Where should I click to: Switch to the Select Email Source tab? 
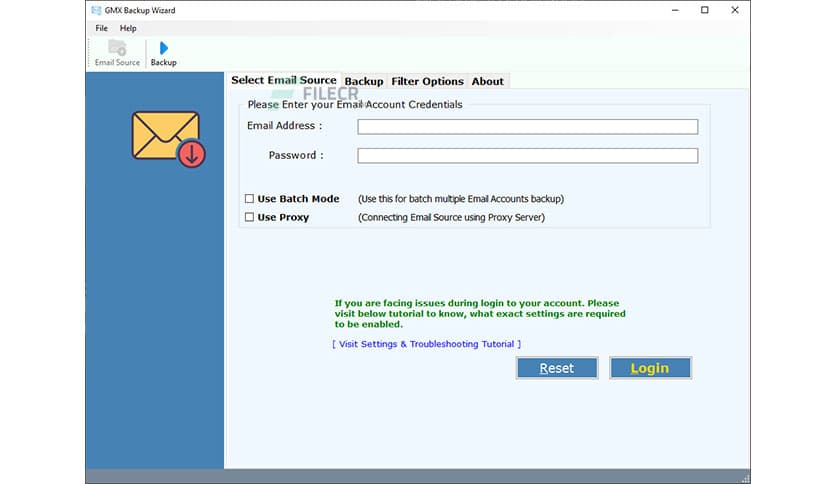[284, 80]
